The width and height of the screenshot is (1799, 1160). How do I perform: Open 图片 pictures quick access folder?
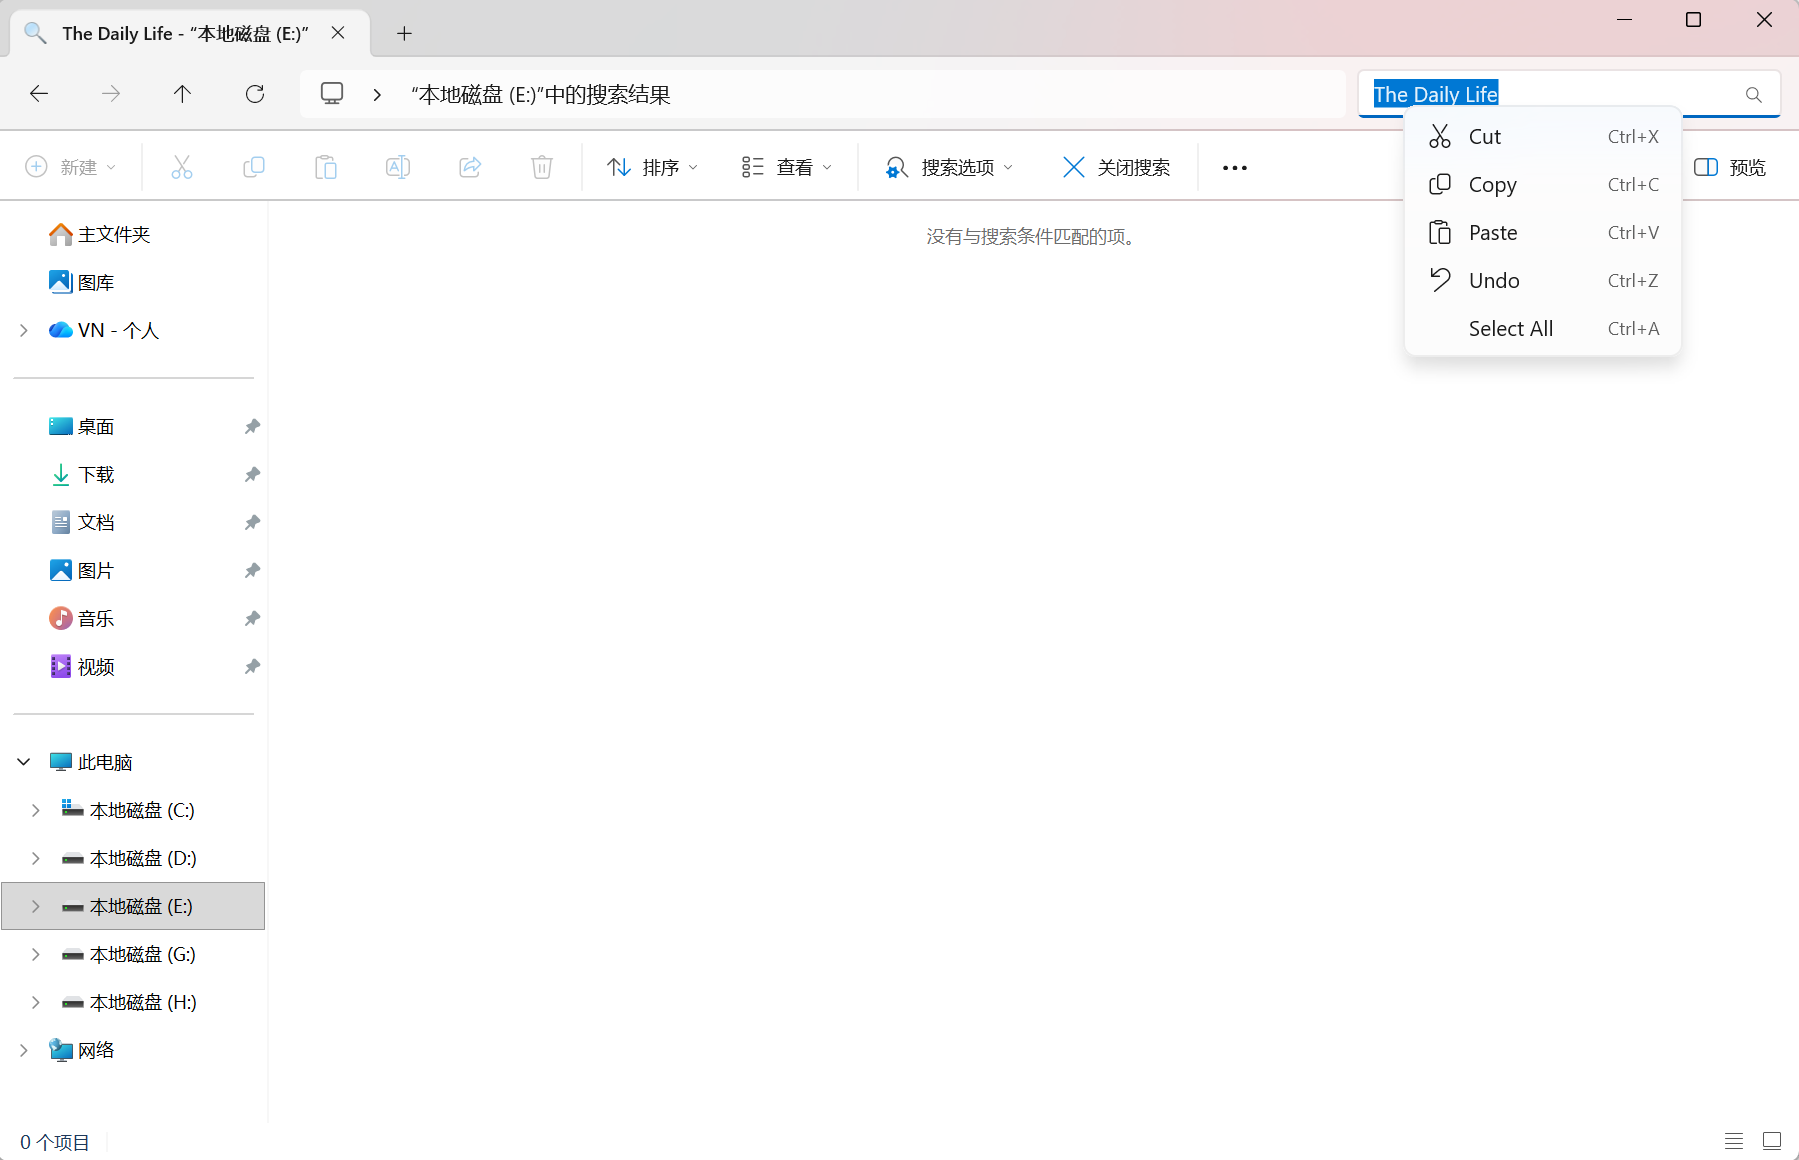click(x=82, y=570)
